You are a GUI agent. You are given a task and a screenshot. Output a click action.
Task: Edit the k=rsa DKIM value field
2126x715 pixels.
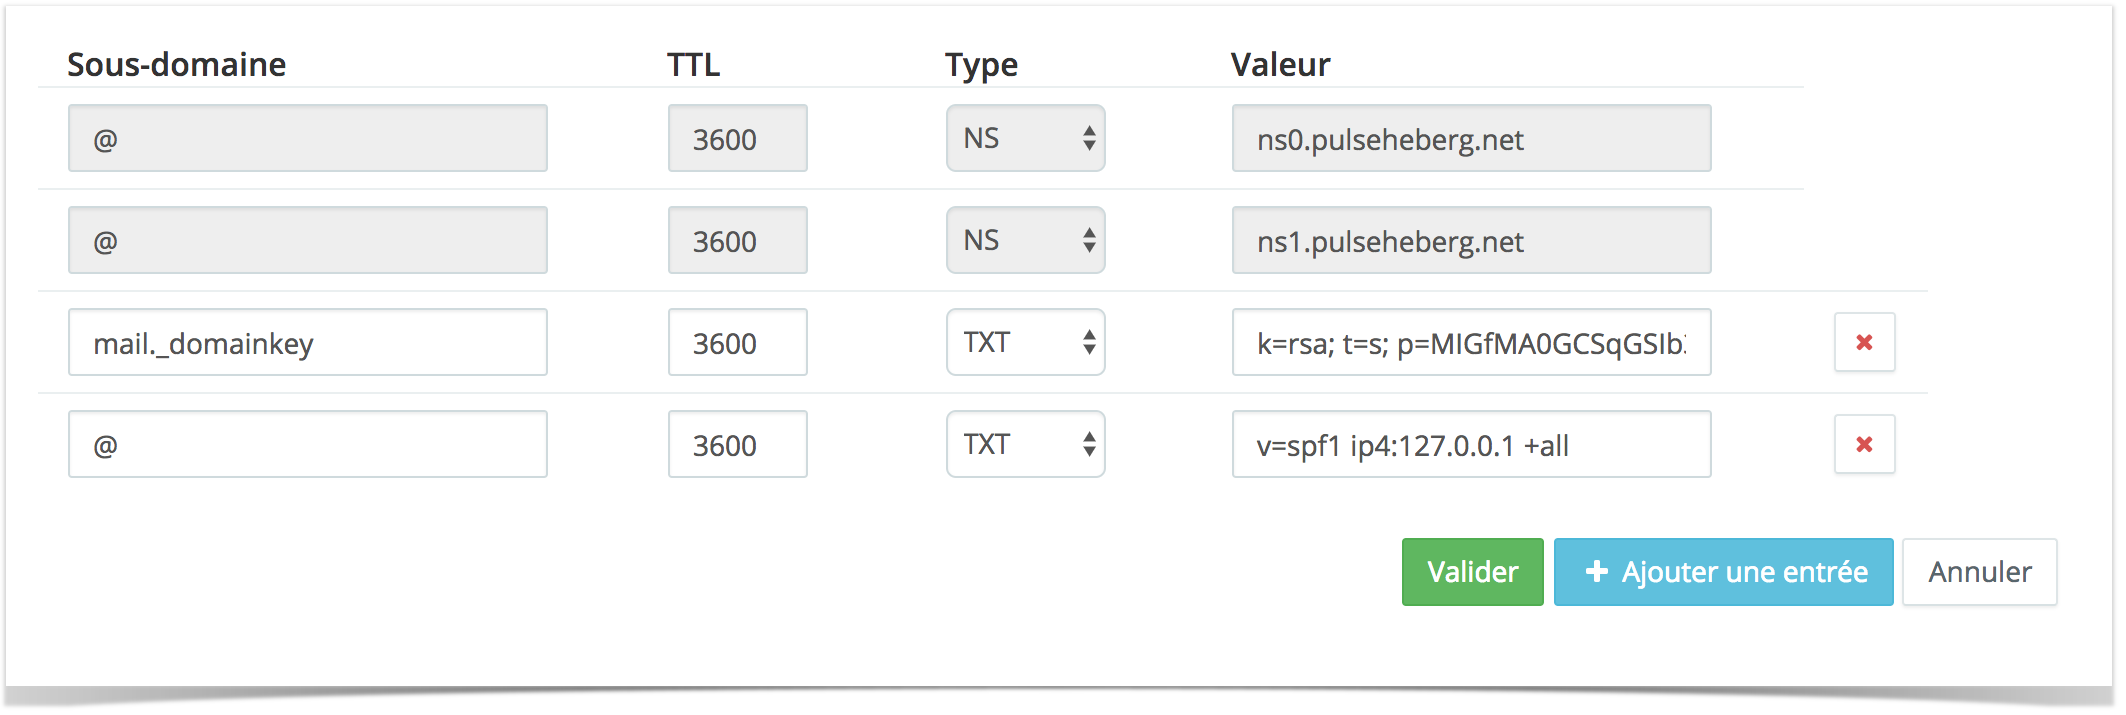pyautogui.click(x=1471, y=342)
